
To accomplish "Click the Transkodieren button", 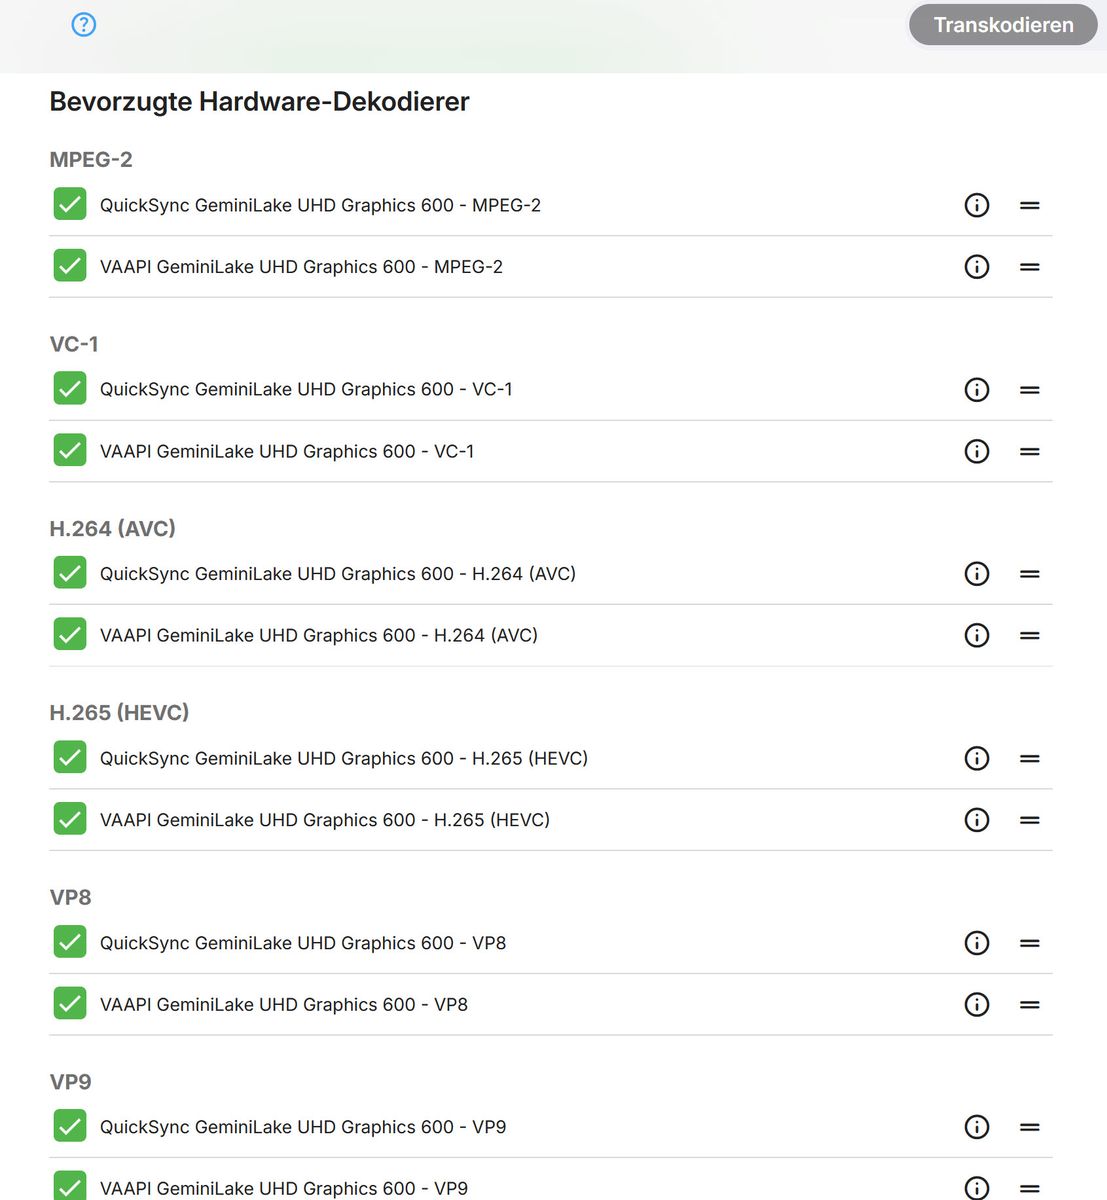I will [1003, 25].
